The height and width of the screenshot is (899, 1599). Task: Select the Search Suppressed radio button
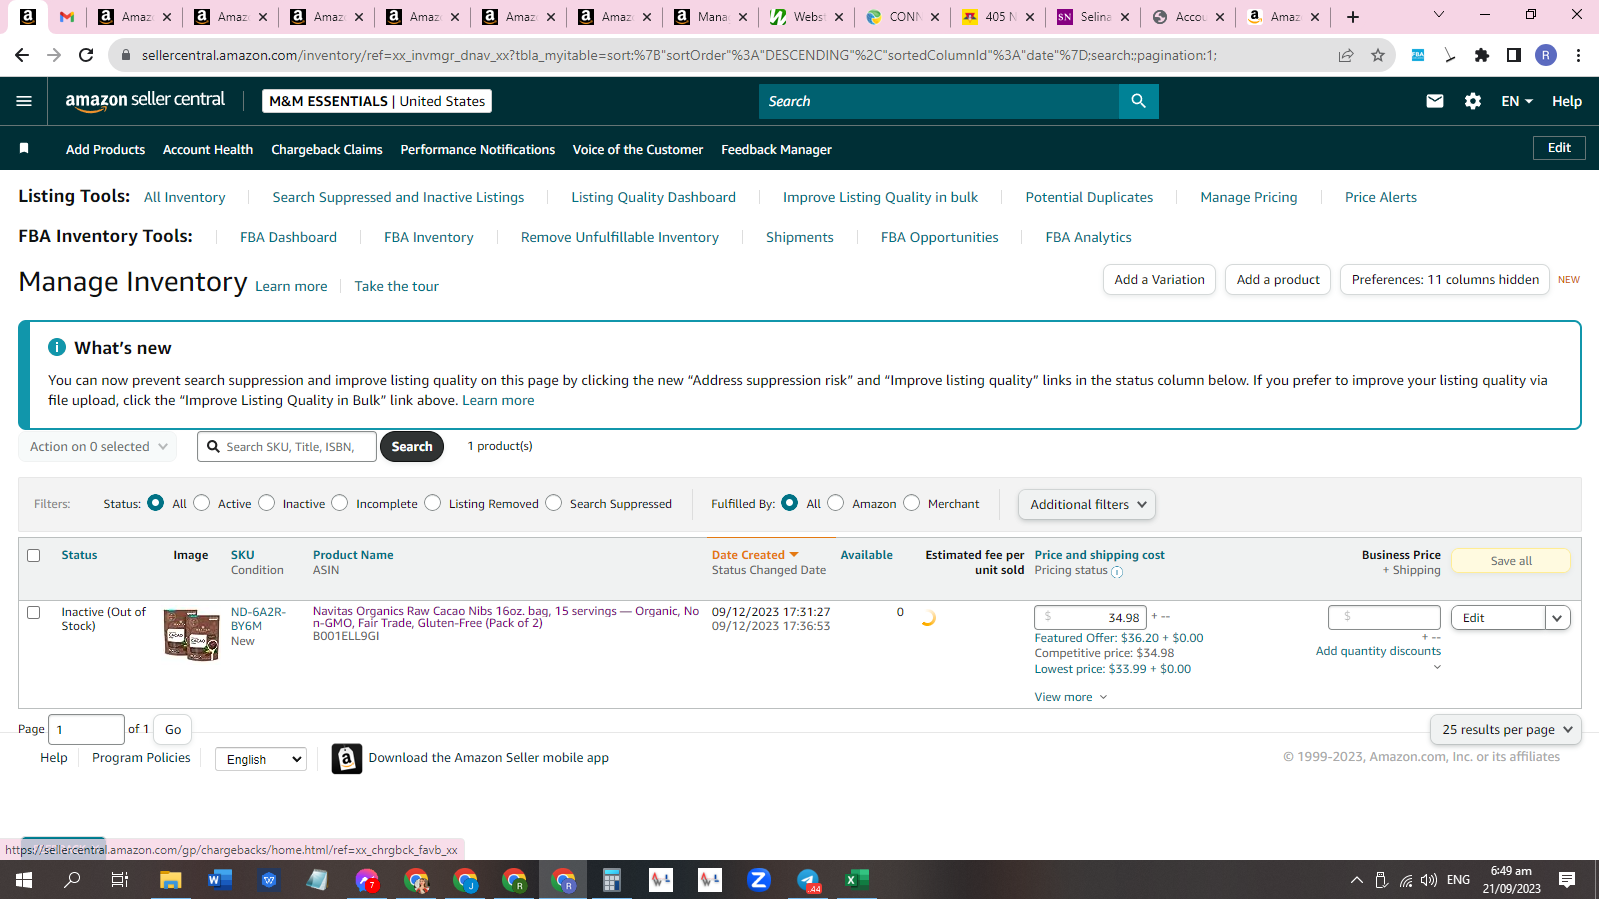[x=553, y=503]
